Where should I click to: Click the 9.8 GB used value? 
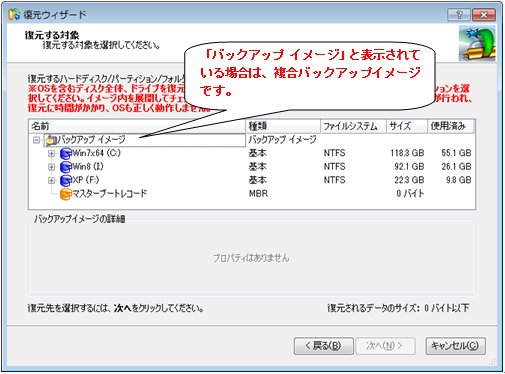tap(459, 180)
